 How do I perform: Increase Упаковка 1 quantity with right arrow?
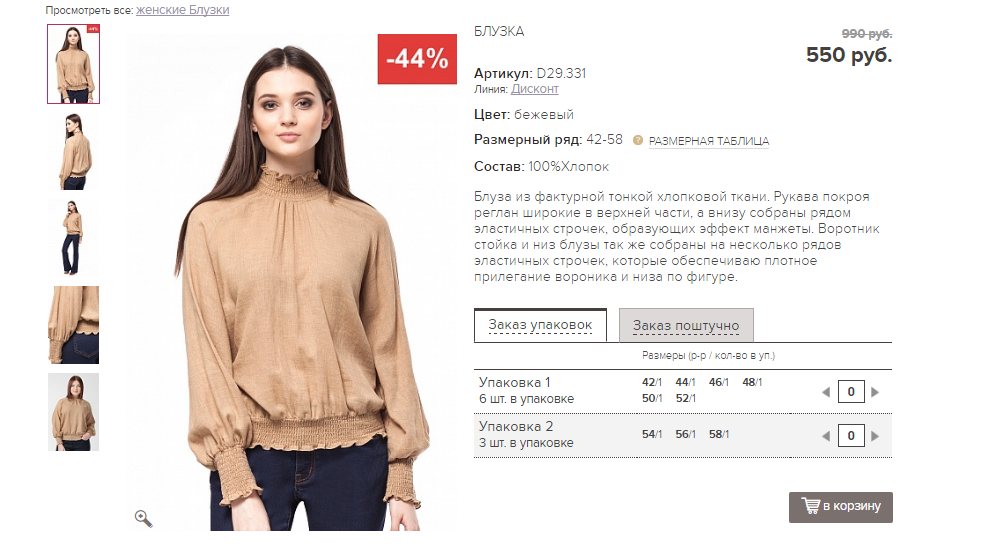(x=875, y=392)
